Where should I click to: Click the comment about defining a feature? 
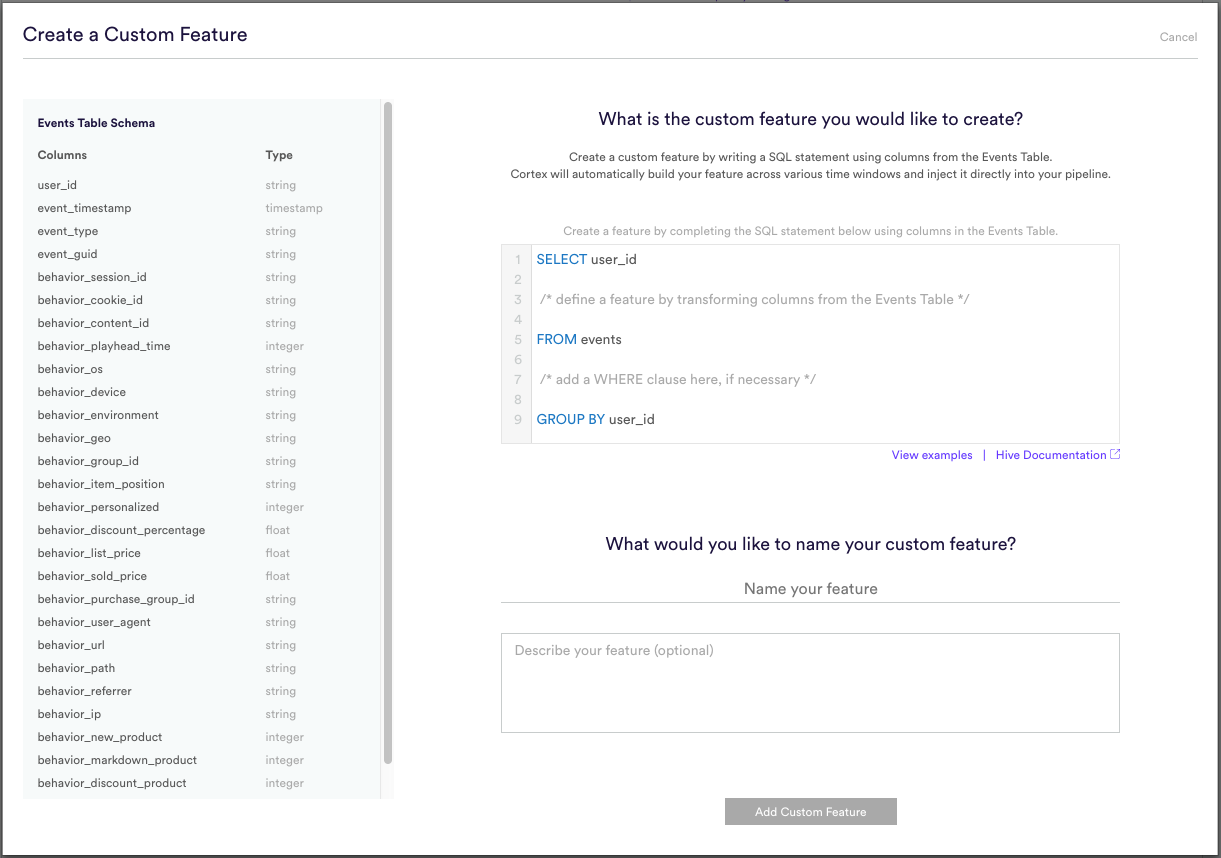click(755, 299)
